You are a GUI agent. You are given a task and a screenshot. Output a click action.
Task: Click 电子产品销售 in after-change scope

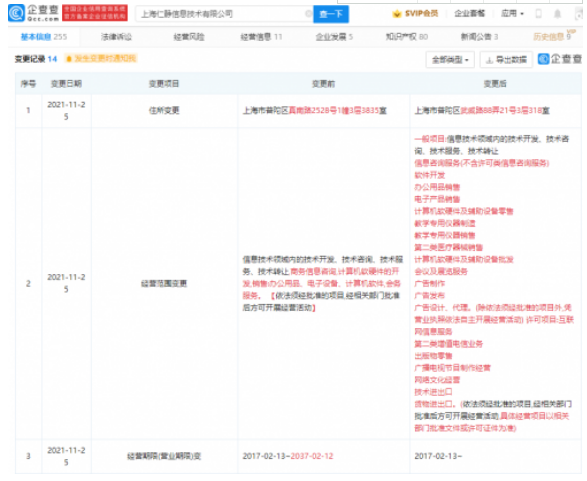(437, 199)
